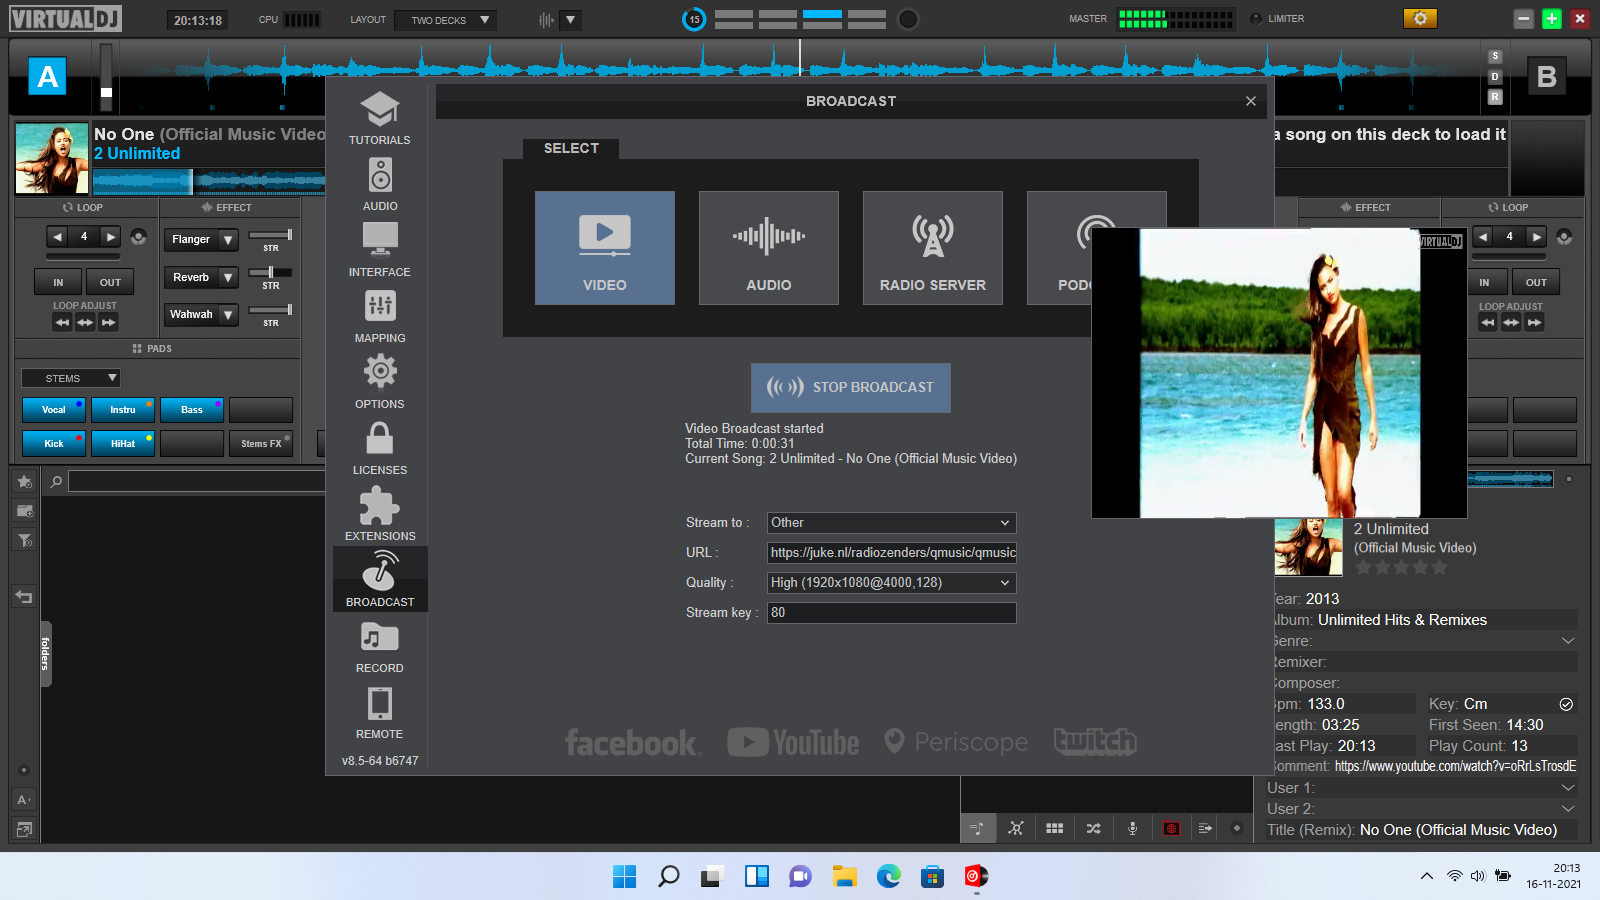Image resolution: width=1600 pixels, height=900 pixels.
Task: Click the URL input field
Action: tap(892, 553)
